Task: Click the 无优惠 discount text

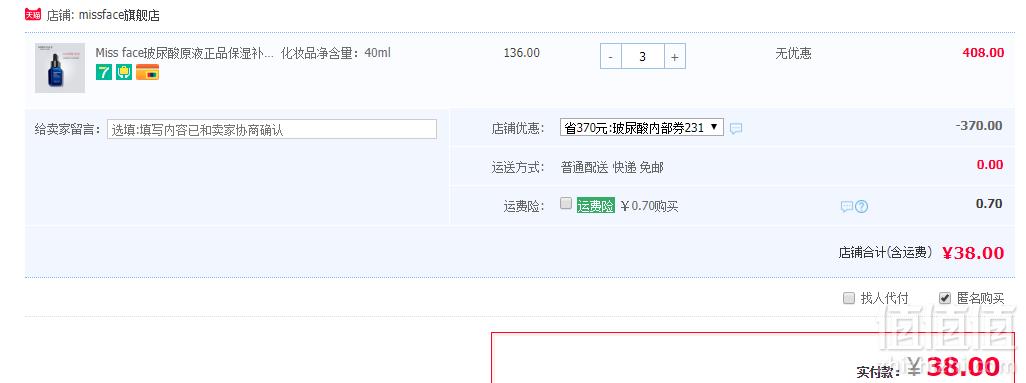Action: pyautogui.click(x=793, y=54)
